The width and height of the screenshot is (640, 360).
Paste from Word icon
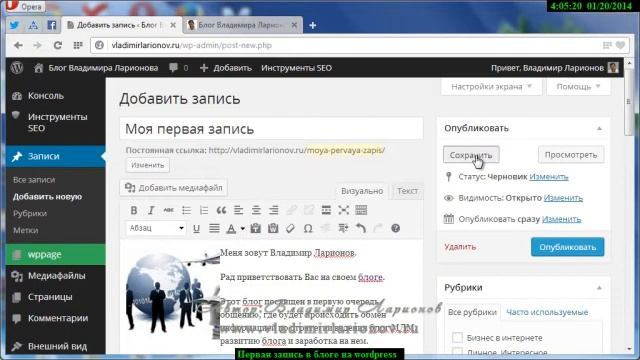(x=273, y=228)
